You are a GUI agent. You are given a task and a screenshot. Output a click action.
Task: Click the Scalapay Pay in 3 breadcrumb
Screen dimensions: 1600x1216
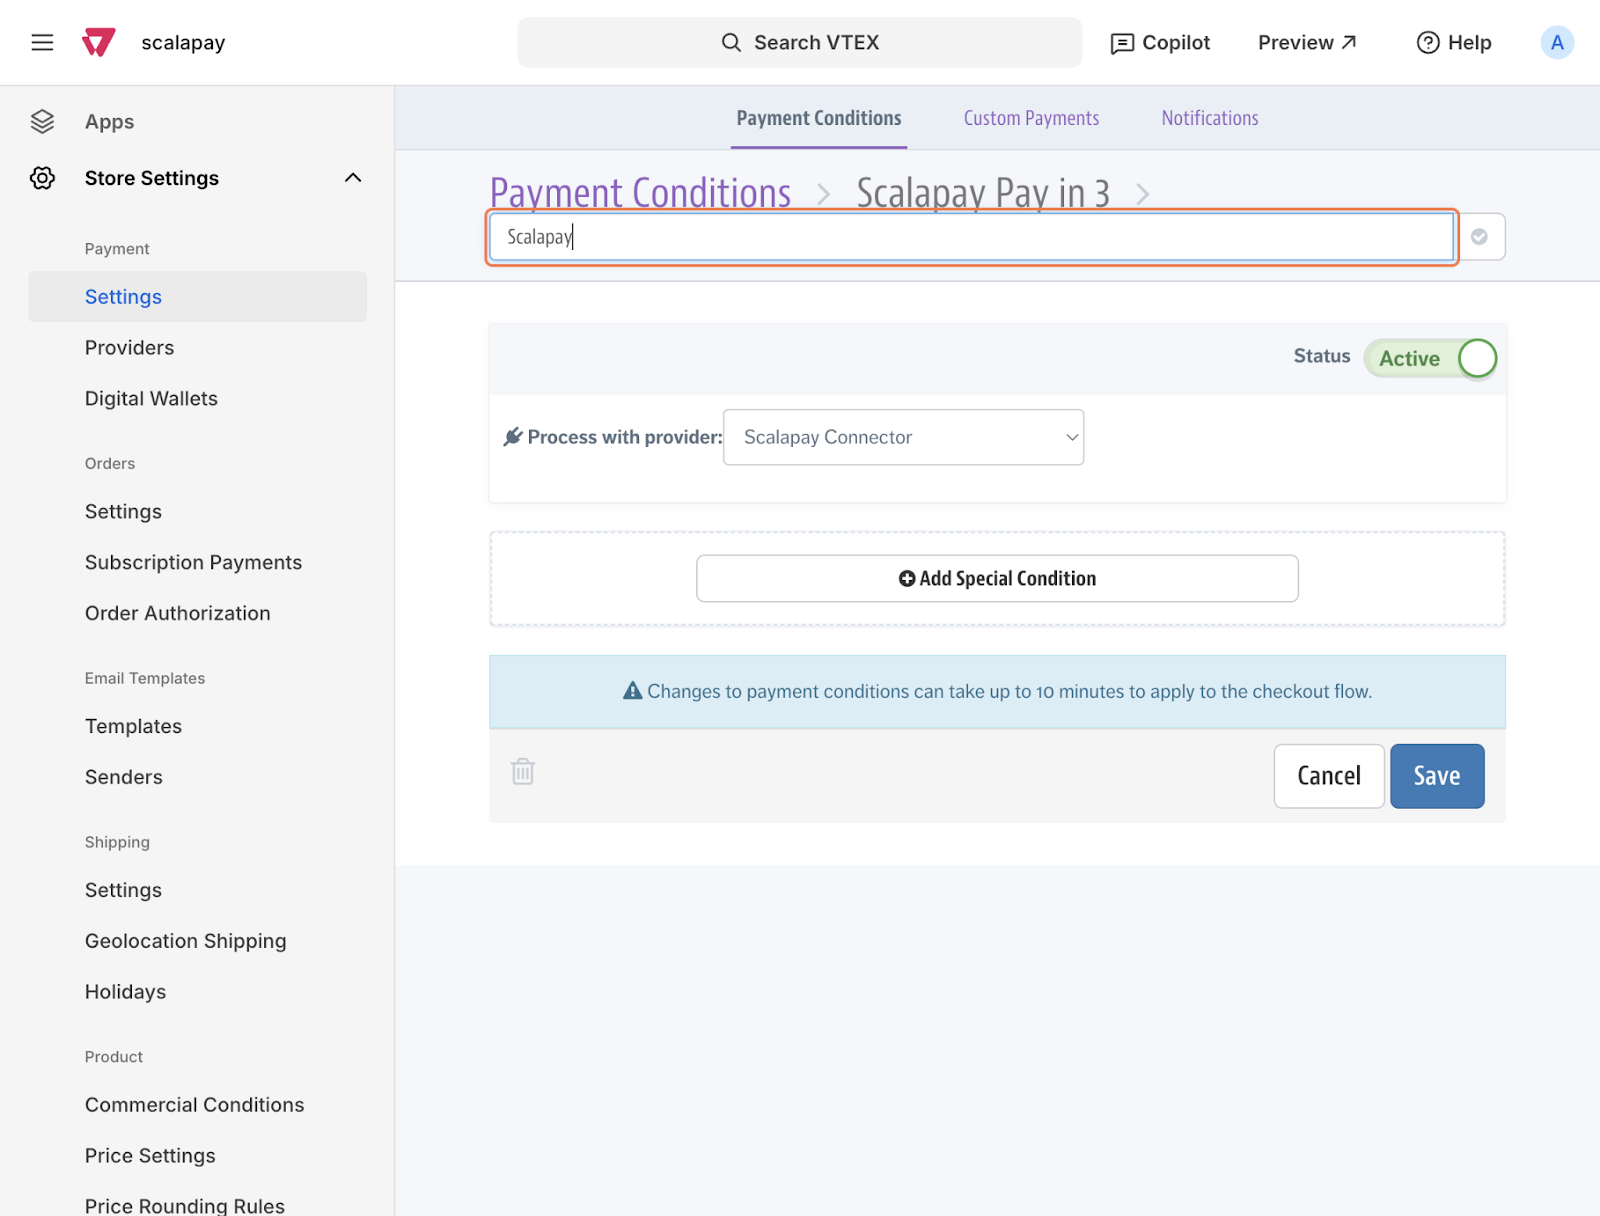pyautogui.click(x=983, y=192)
